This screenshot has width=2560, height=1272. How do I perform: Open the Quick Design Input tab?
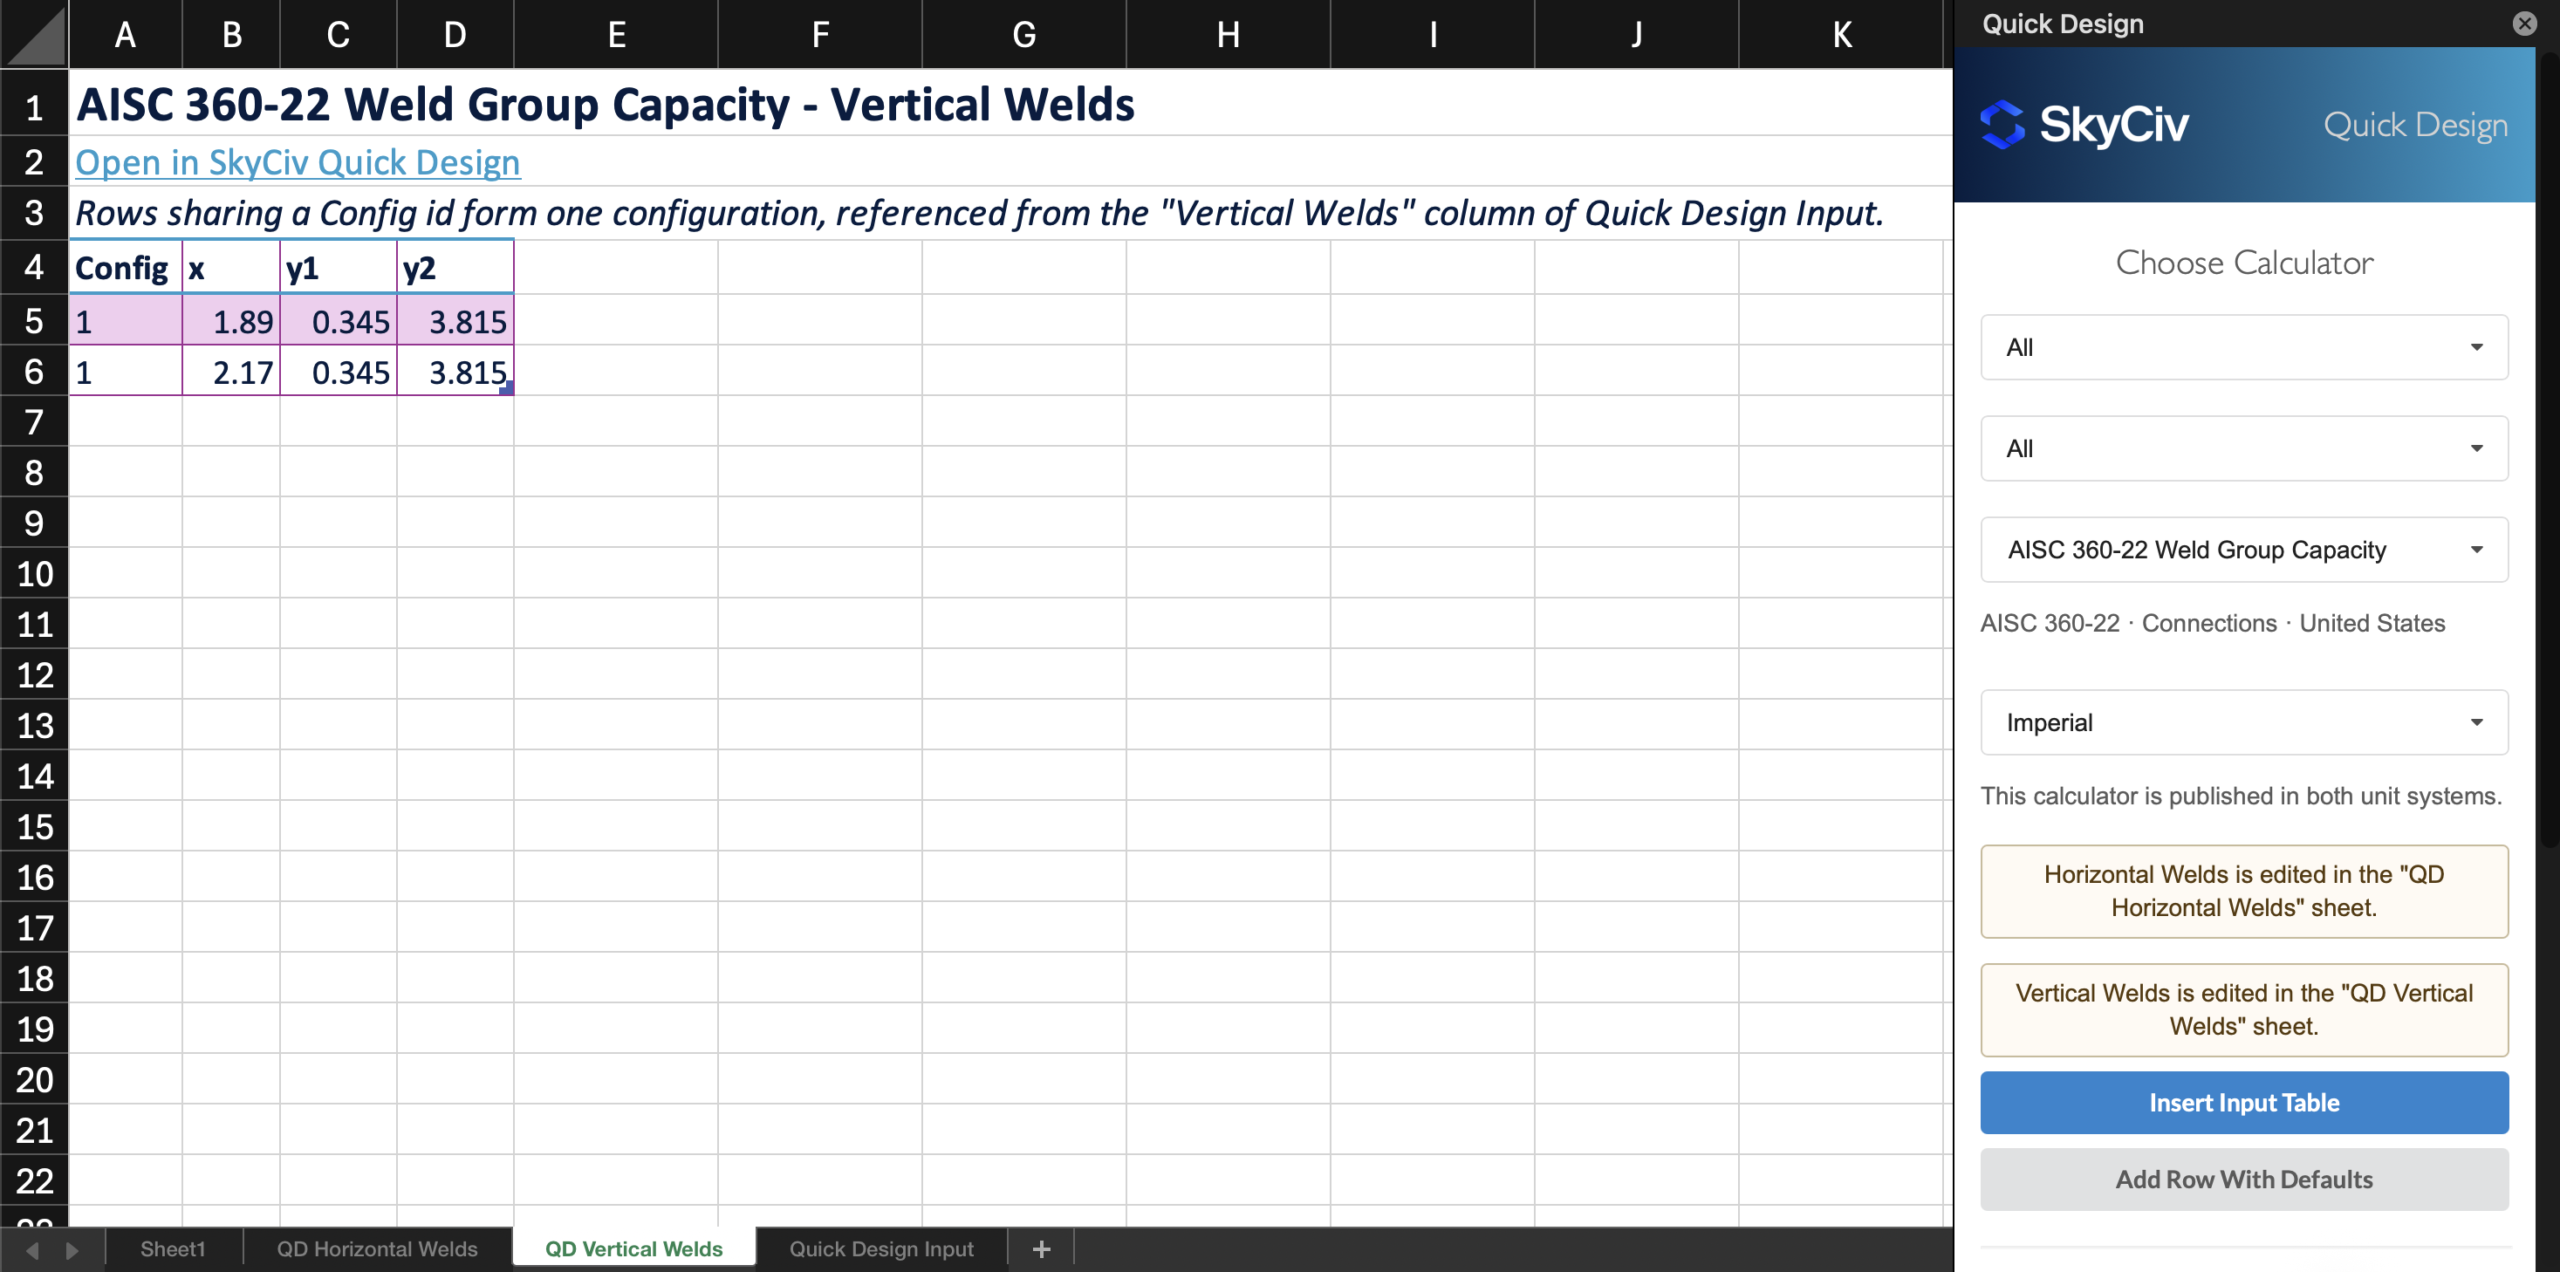[x=881, y=1249]
